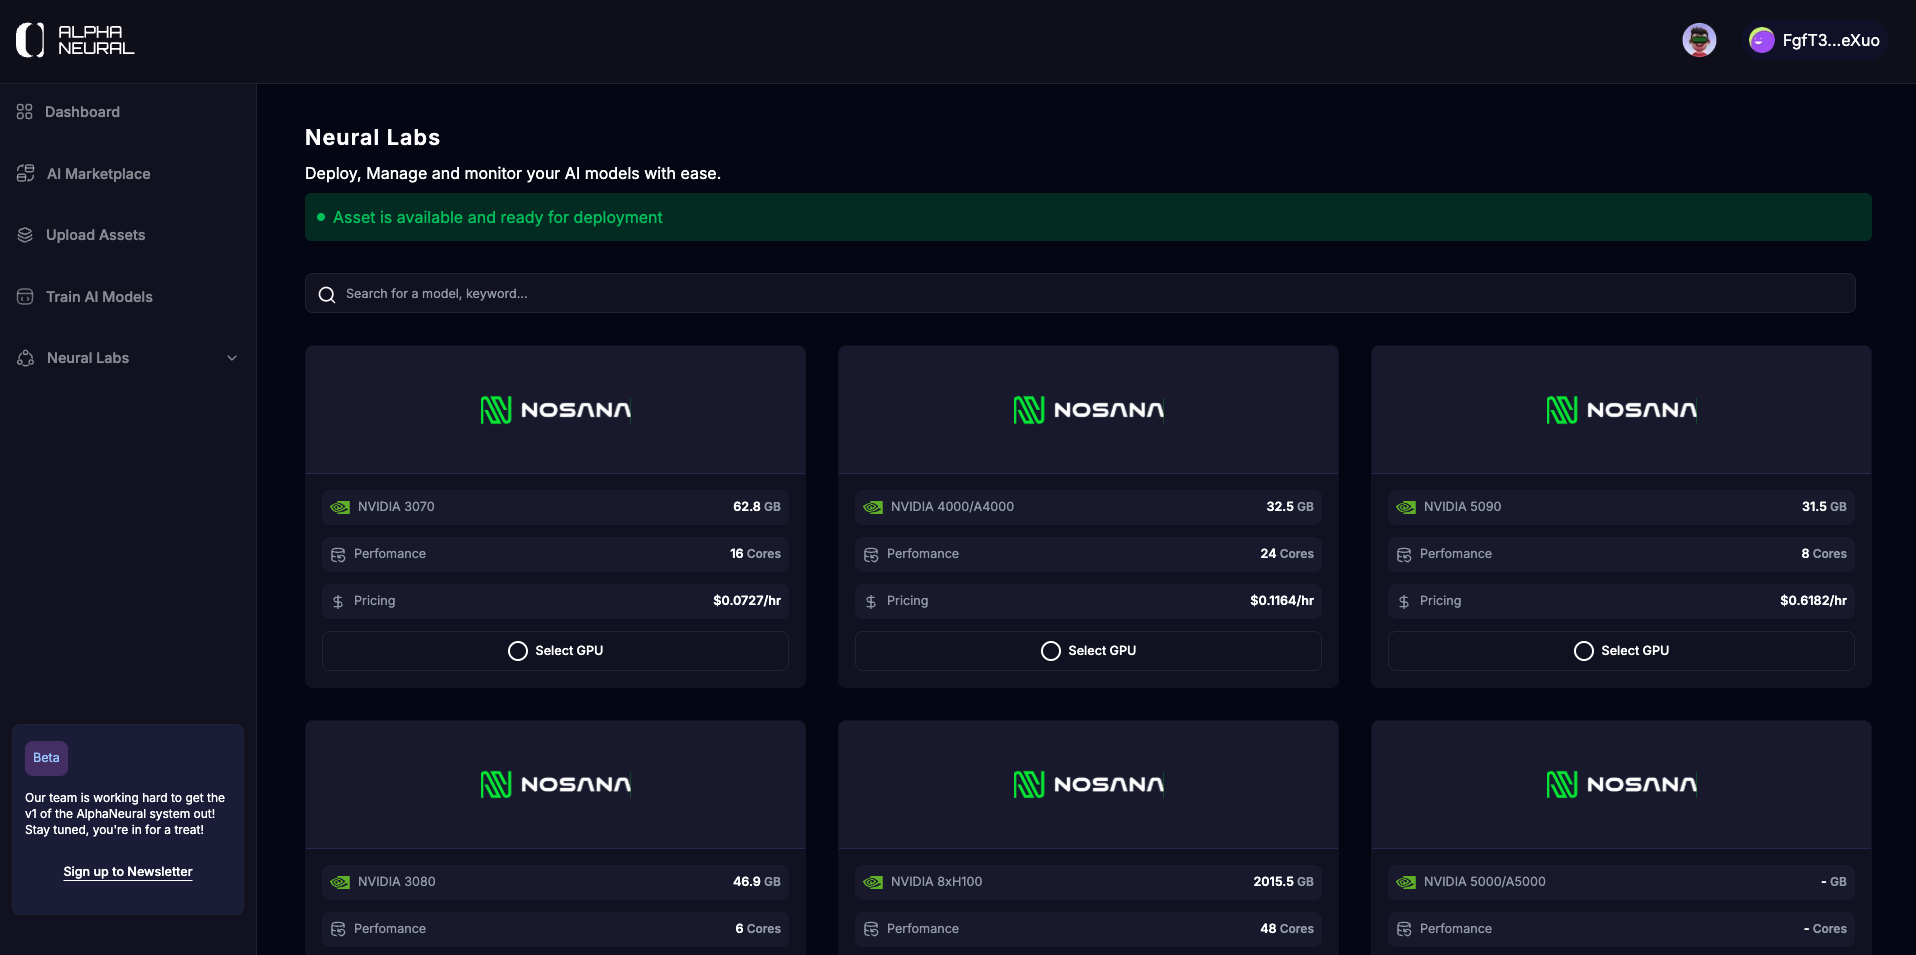The width and height of the screenshot is (1916, 955).
Task: Open Neural Labs menu item
Action: pyautogui.click(x=88, y=358)
